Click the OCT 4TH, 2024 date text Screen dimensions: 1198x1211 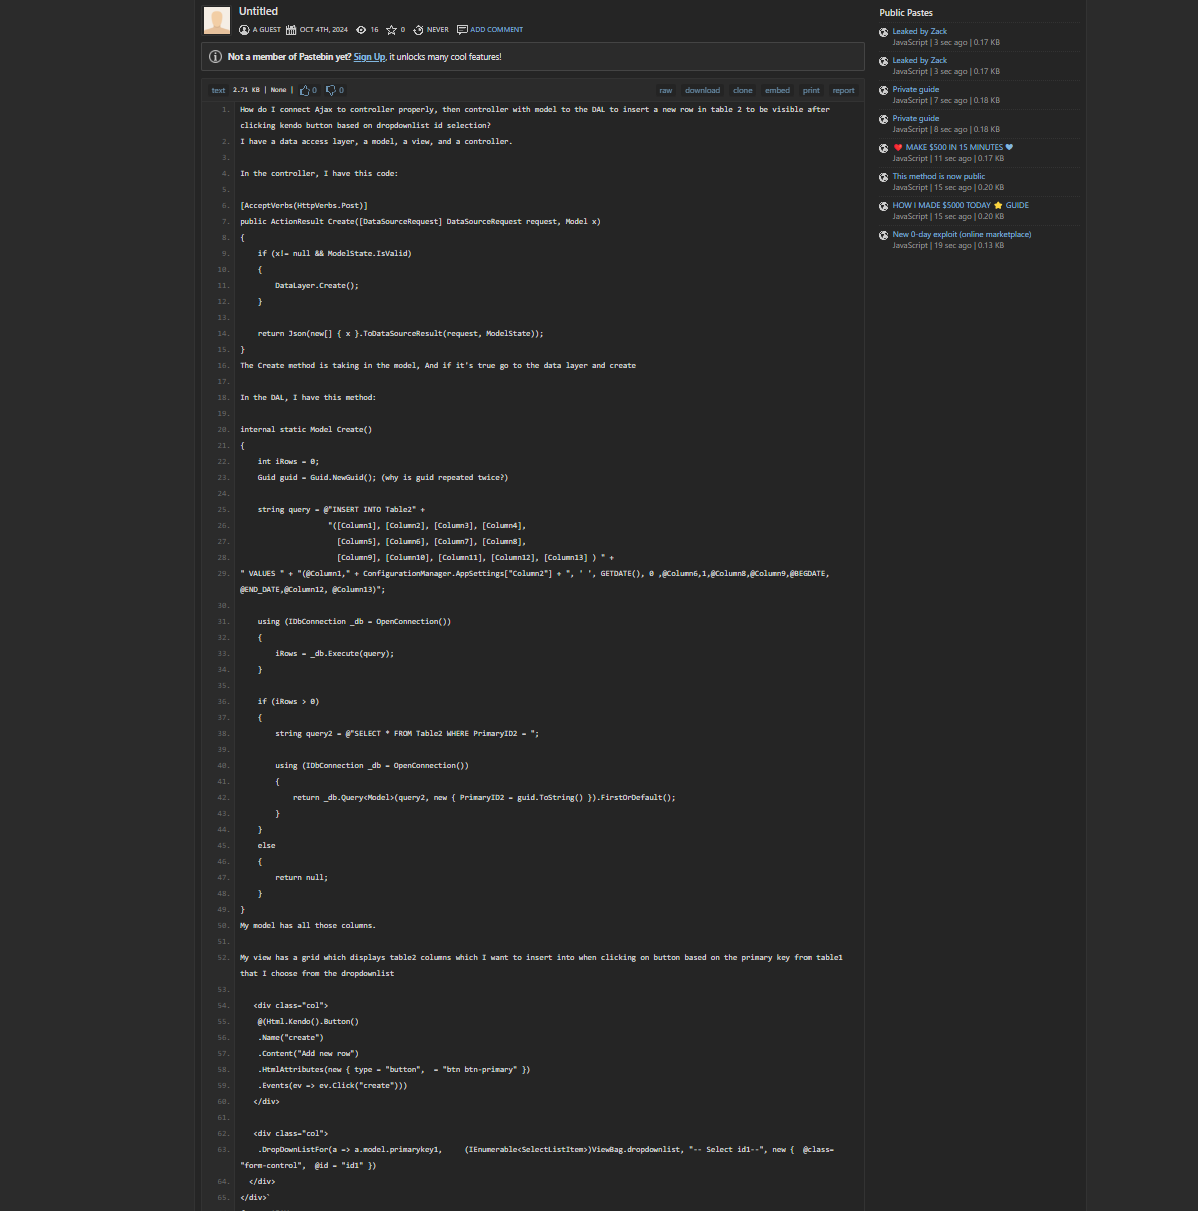point(324,30)
